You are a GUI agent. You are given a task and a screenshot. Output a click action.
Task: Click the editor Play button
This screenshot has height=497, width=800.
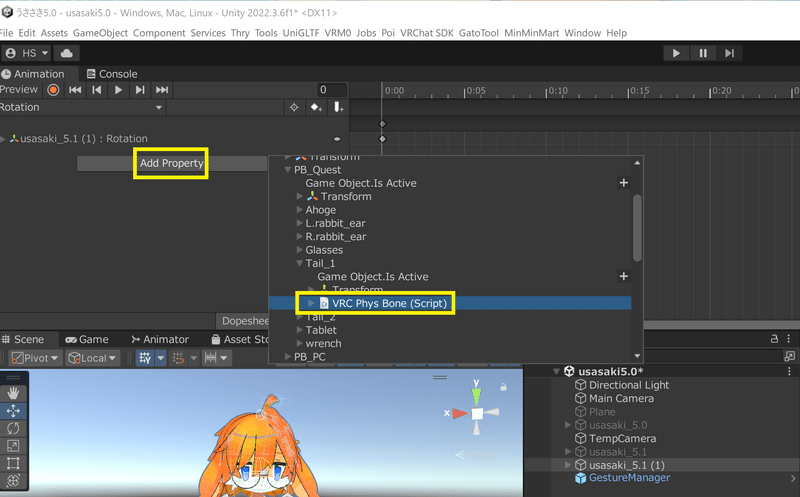[x=676, y=53]
